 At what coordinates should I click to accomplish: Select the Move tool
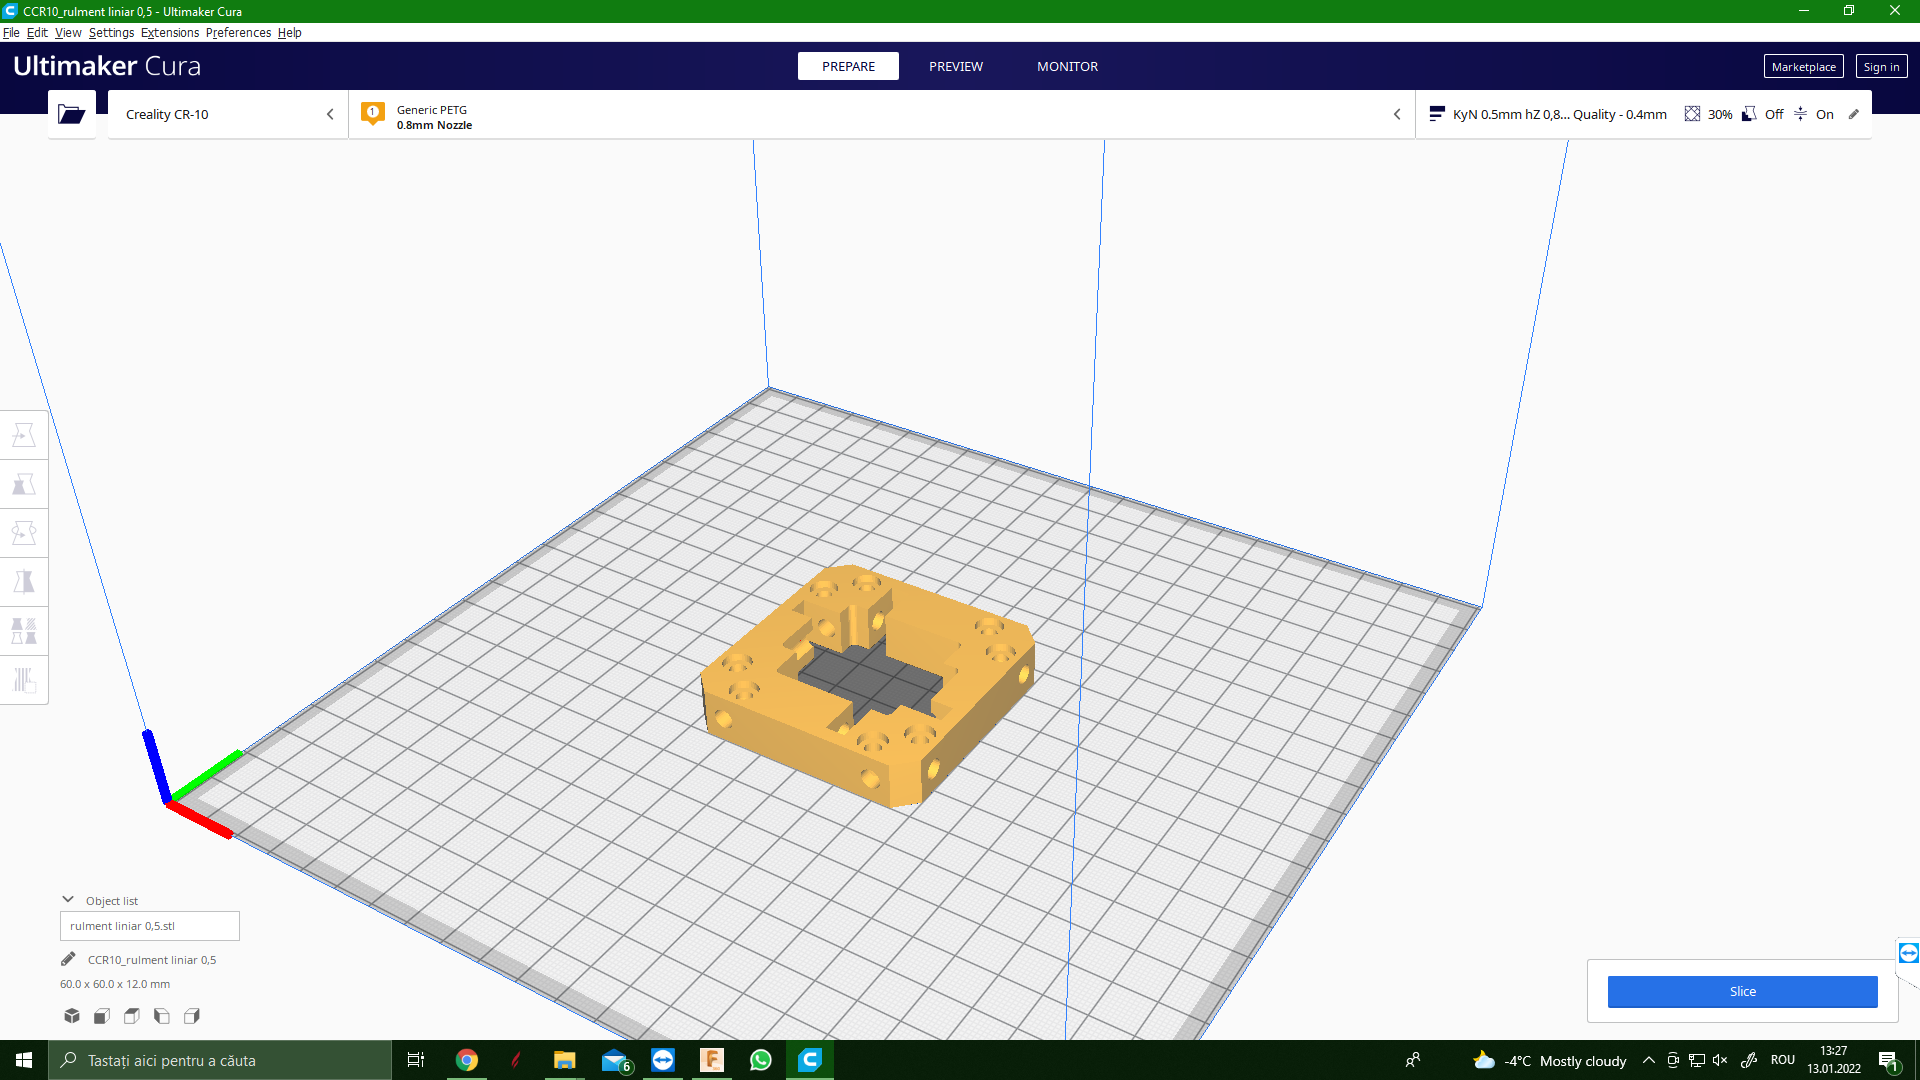[x=24, y=435]
